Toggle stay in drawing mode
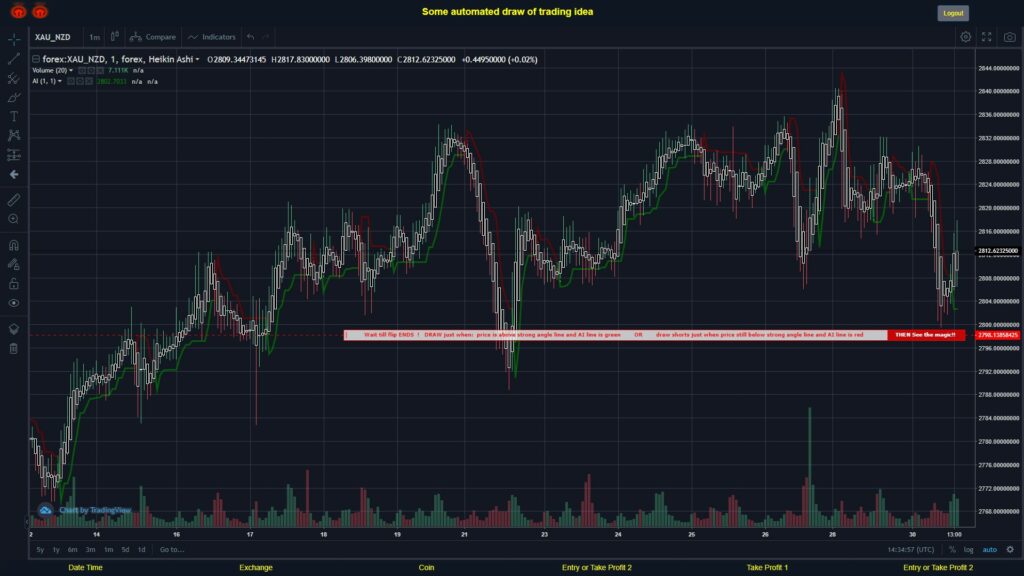Image resolution: width=1024 pixels, height=576 pixels. click(x=14, y=264)
